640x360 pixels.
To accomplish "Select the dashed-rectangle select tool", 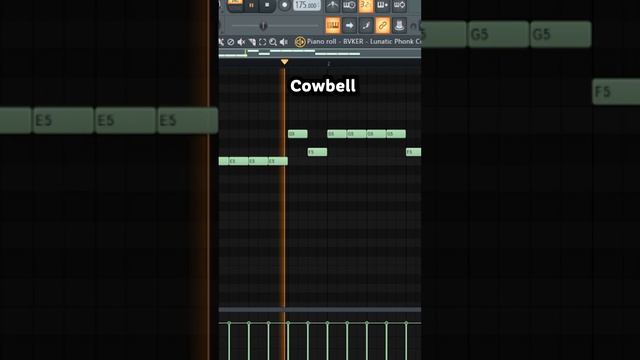I will click(x=262, y=42).
